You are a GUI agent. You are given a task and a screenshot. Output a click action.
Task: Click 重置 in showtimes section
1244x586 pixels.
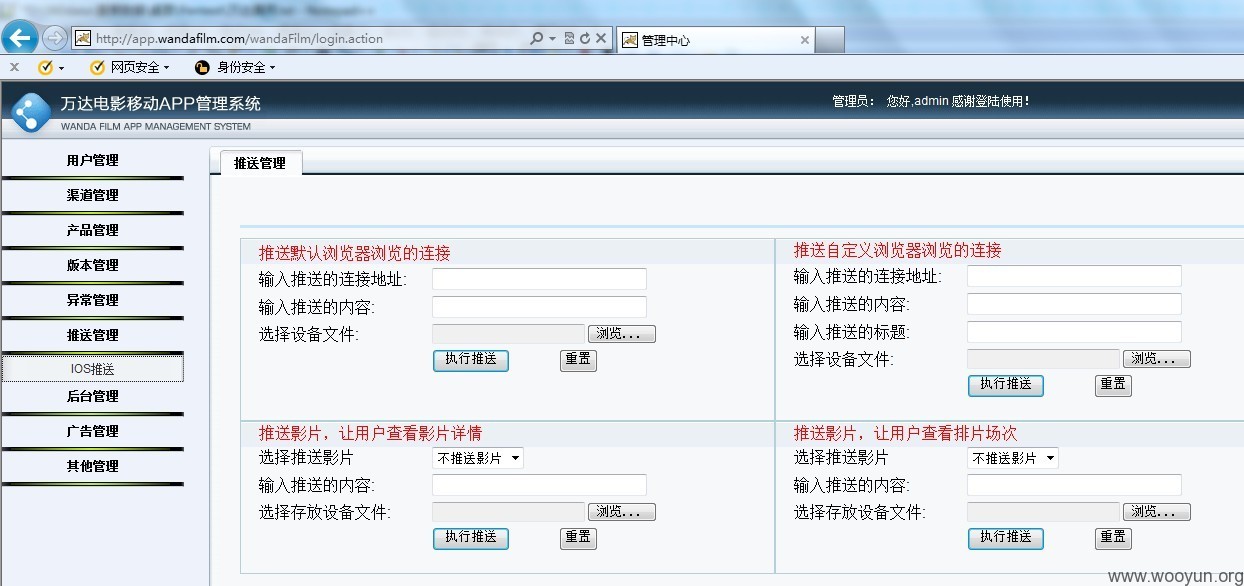(x=1113, y=538)
